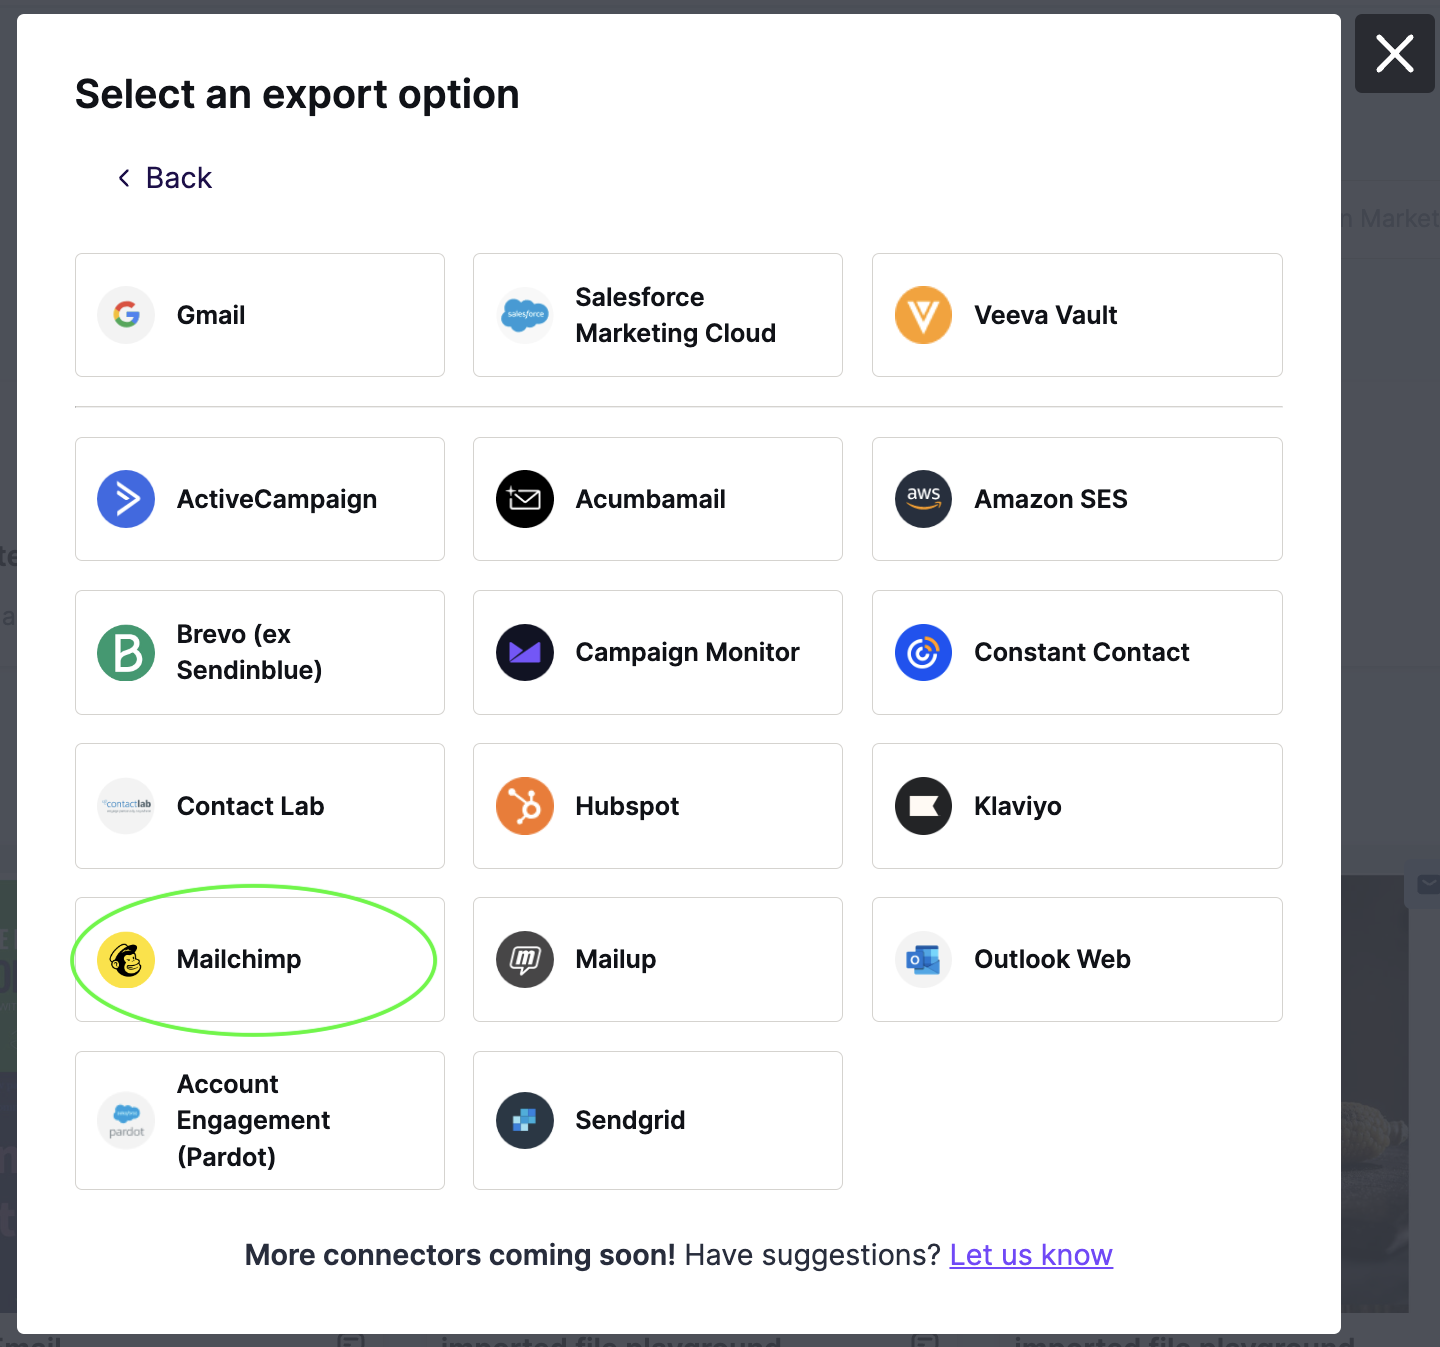Close the export options dialog
This screenshot has height=1347, width=1440.
1395,53
